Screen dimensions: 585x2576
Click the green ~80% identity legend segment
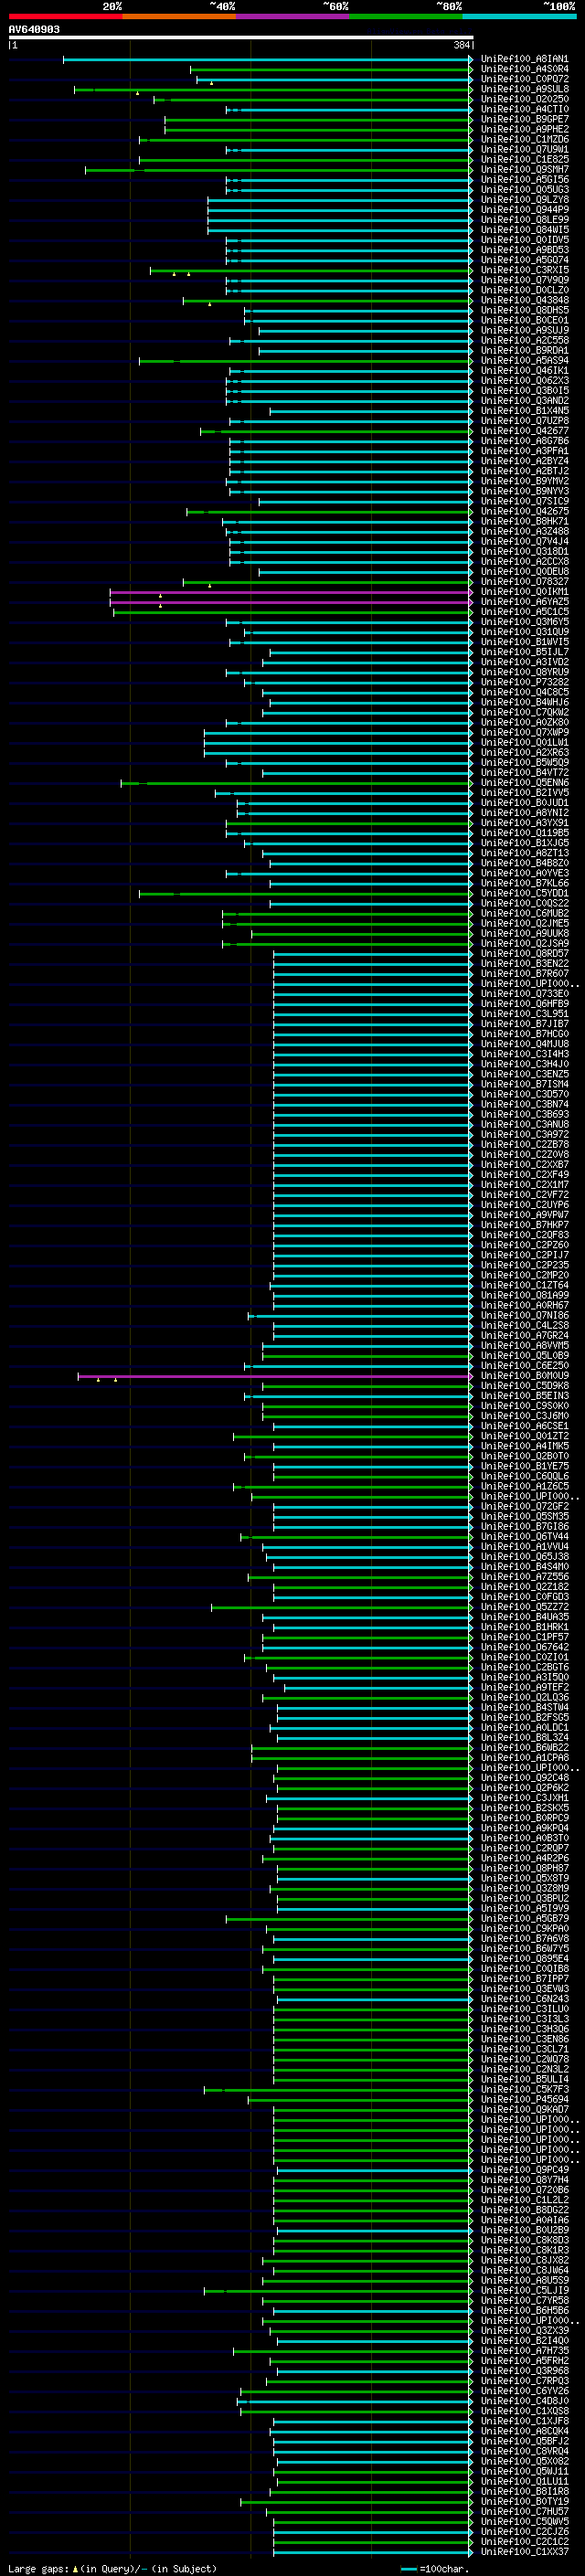(406, 16)
